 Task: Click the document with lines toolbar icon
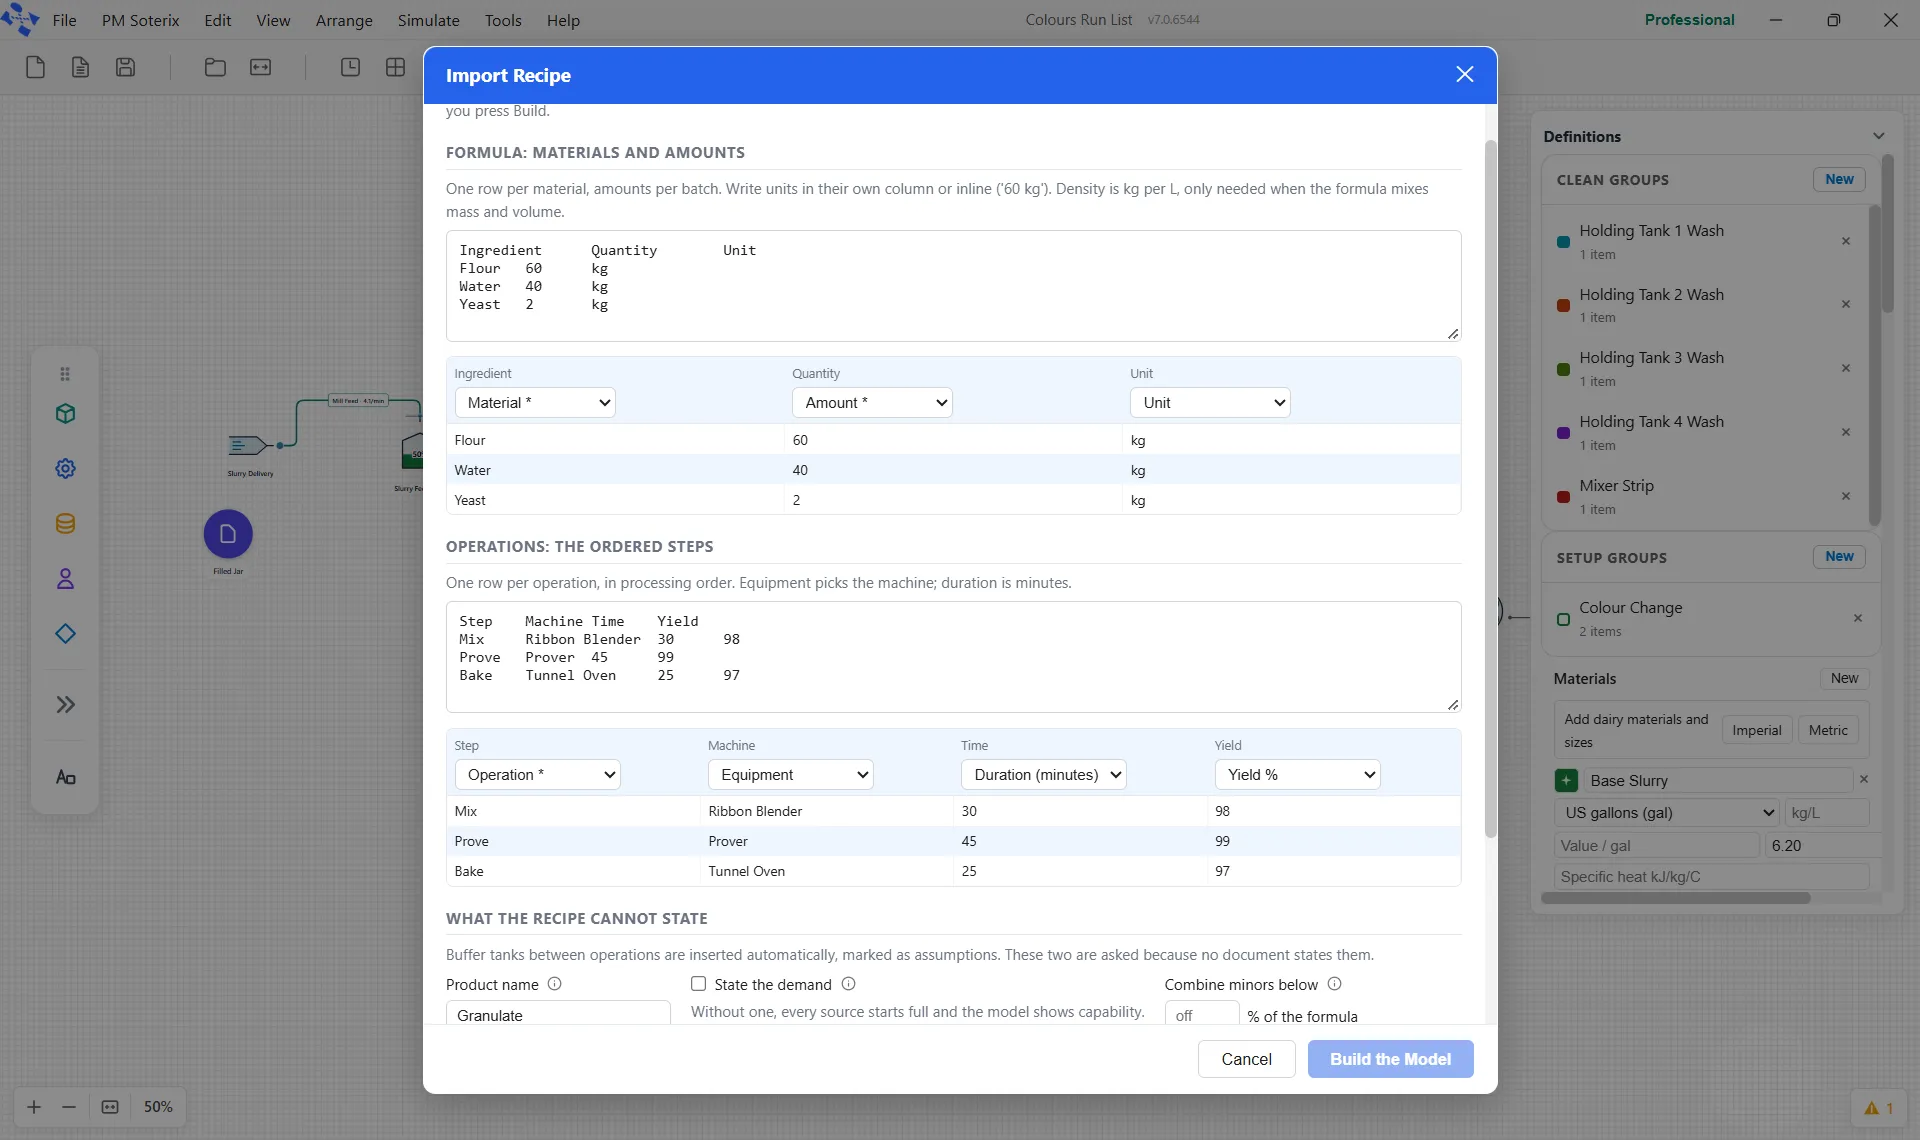(80, 67)
